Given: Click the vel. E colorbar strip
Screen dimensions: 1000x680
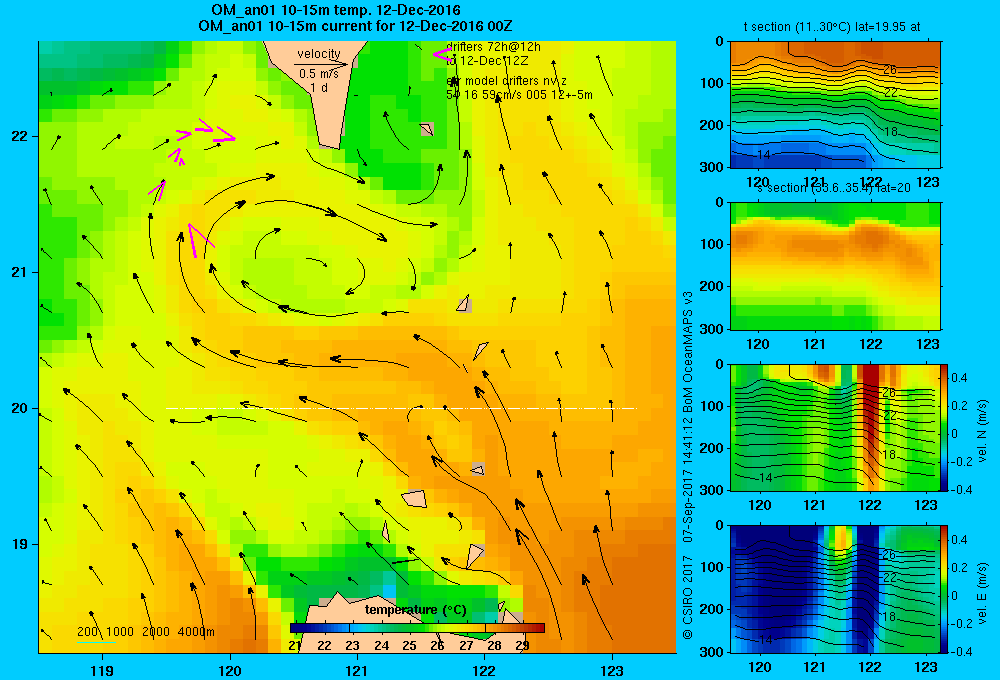Looking at the screenshot, I should tap(944, 589).
